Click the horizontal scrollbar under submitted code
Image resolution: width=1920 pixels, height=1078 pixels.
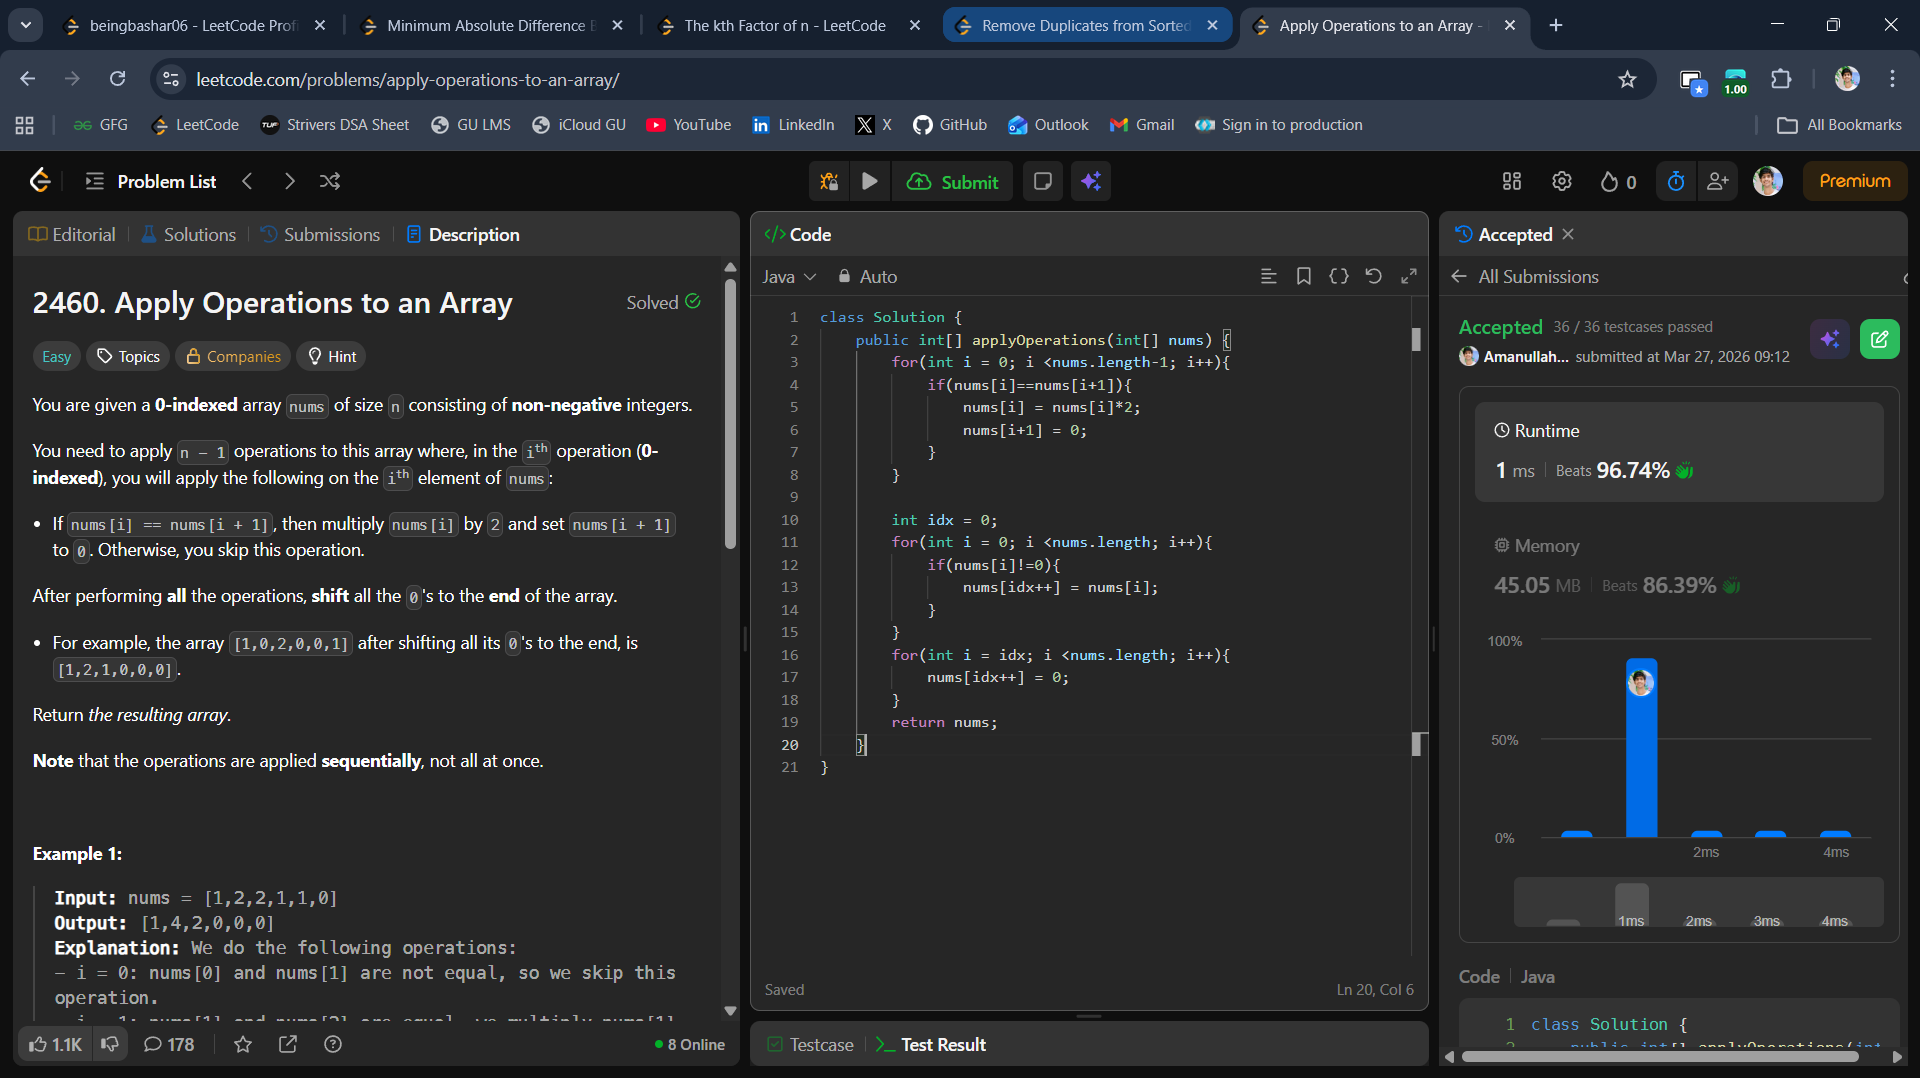(x=1659, y=1057)
